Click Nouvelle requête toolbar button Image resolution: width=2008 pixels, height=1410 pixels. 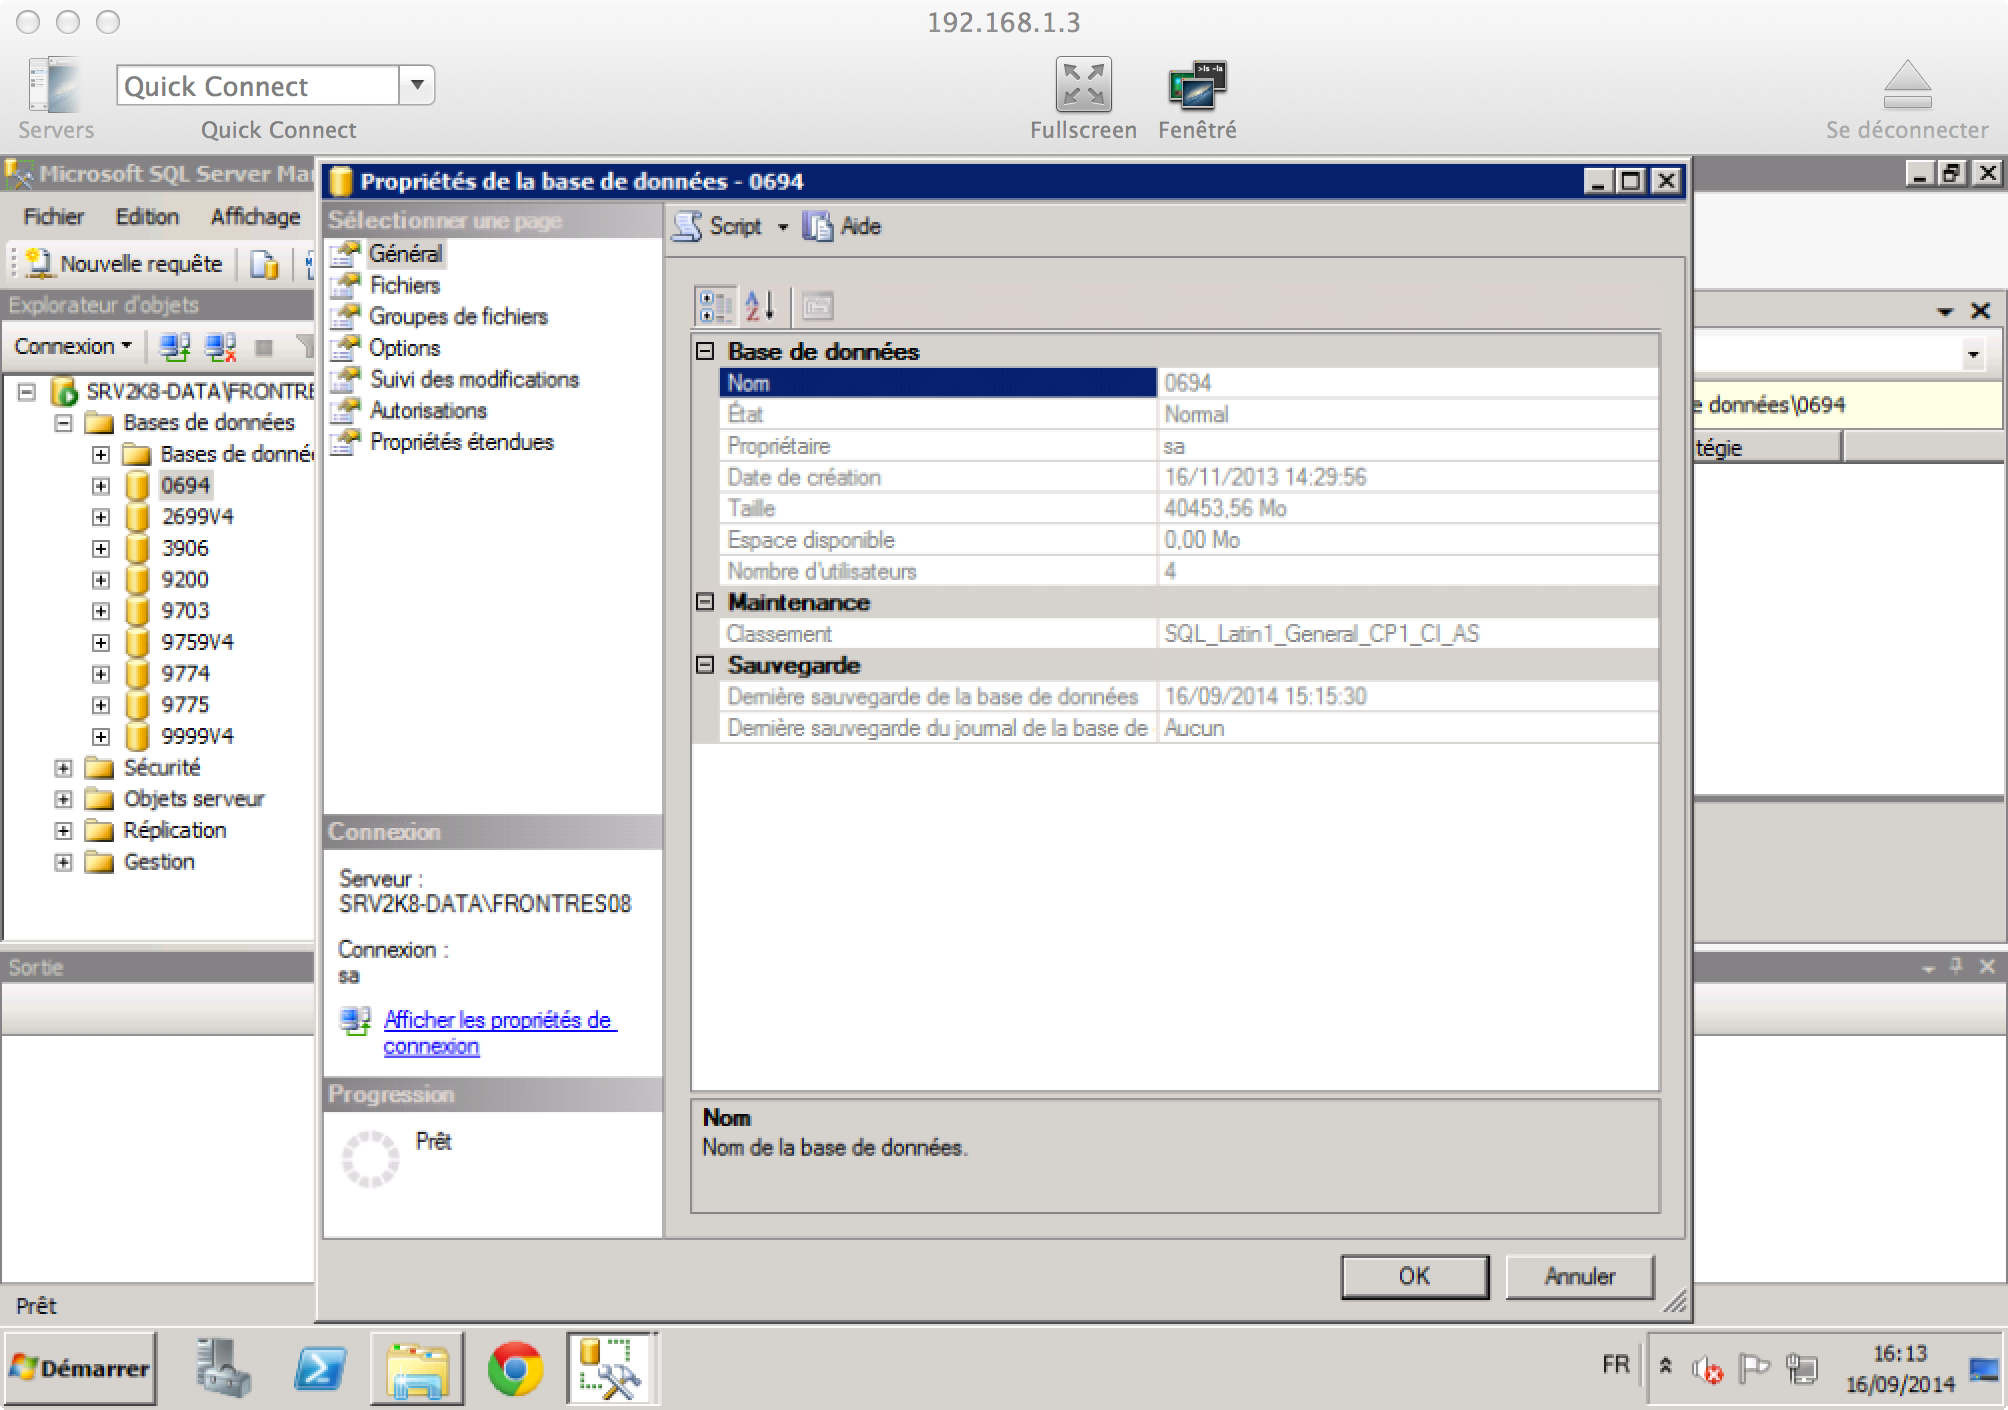125,264
